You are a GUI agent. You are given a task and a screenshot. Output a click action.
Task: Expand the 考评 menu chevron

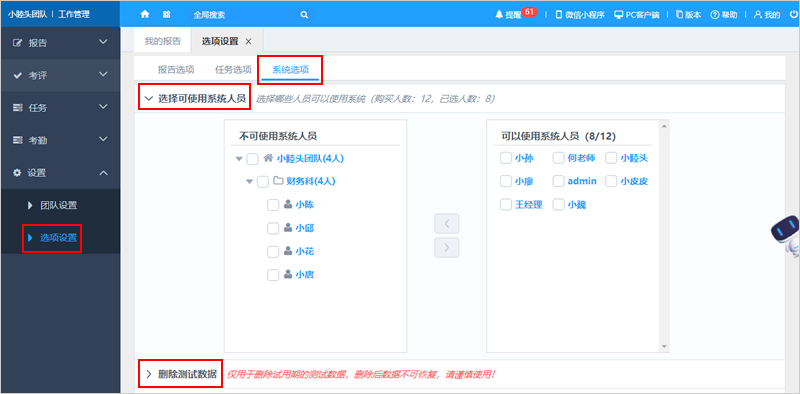pos(103,75)
